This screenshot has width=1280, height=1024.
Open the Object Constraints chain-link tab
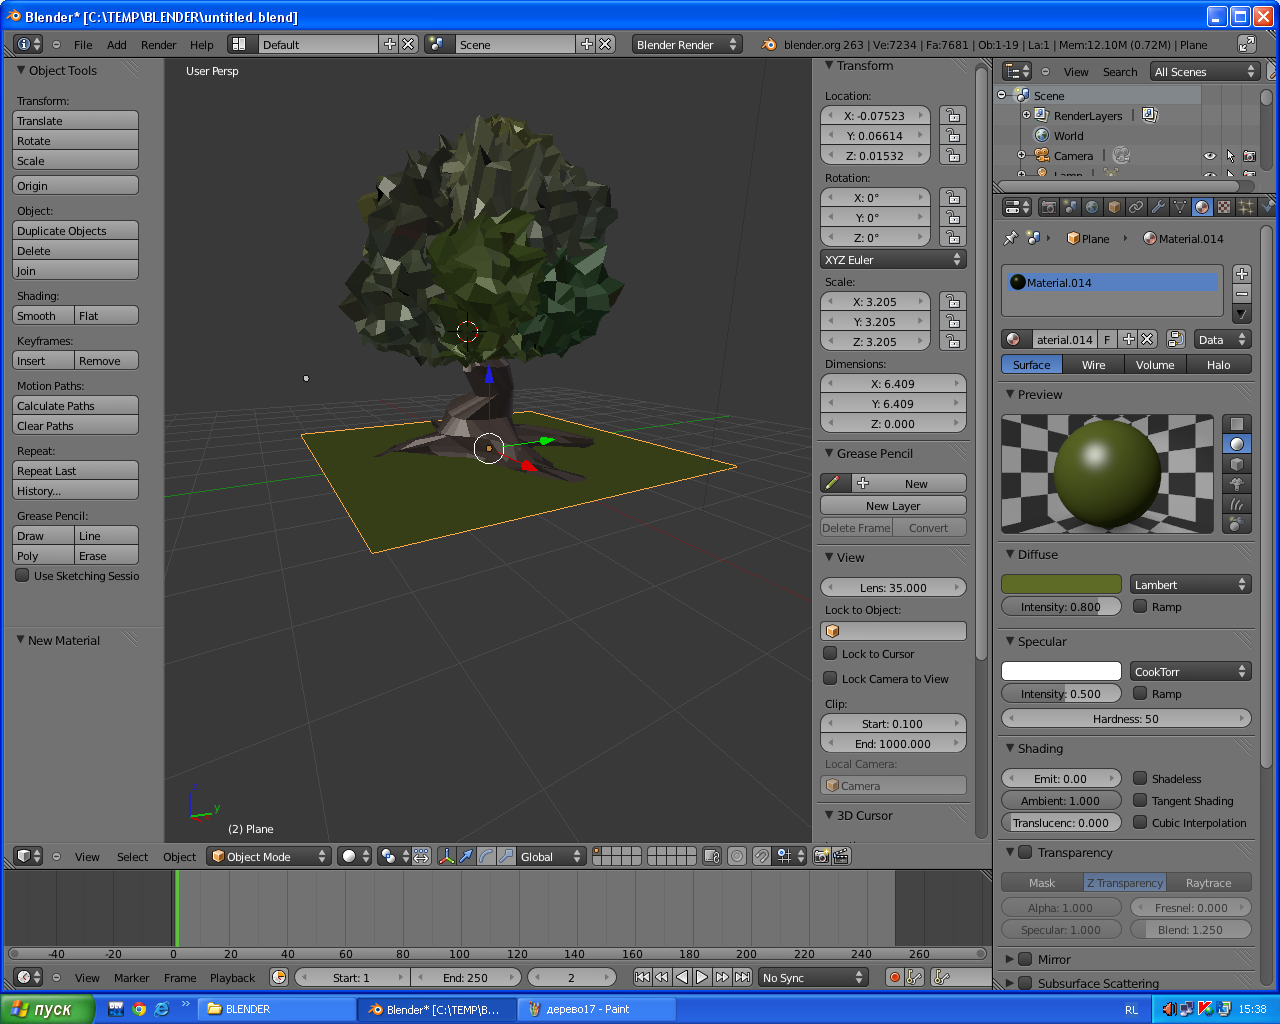click(1136, 207)
